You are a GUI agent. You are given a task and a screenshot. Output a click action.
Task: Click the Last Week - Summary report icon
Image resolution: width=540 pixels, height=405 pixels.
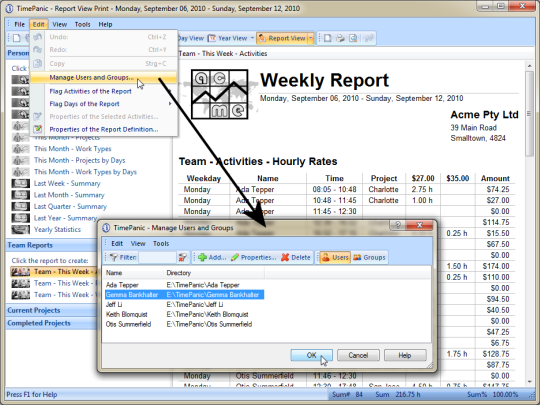(x=21, y=183)
